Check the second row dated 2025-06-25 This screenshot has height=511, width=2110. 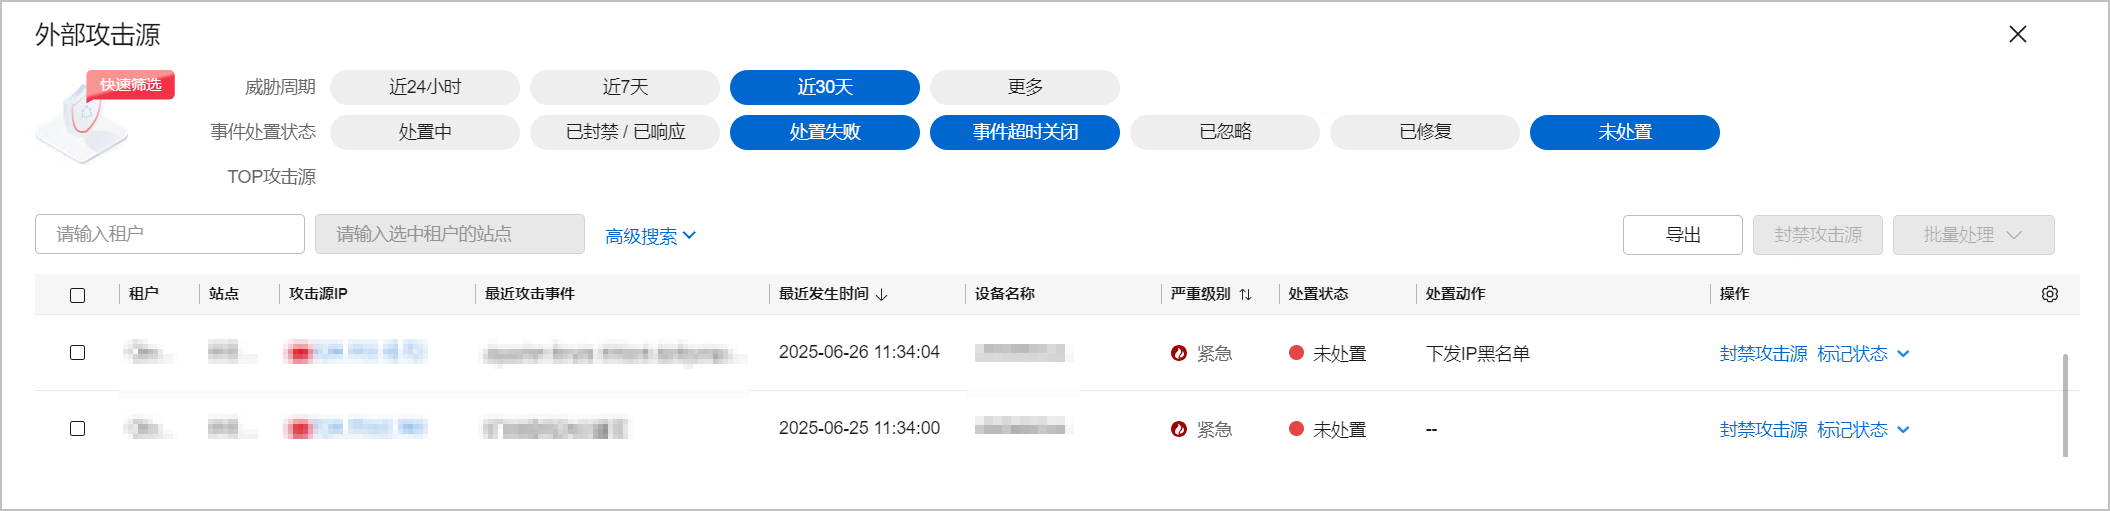click(77, 429)
